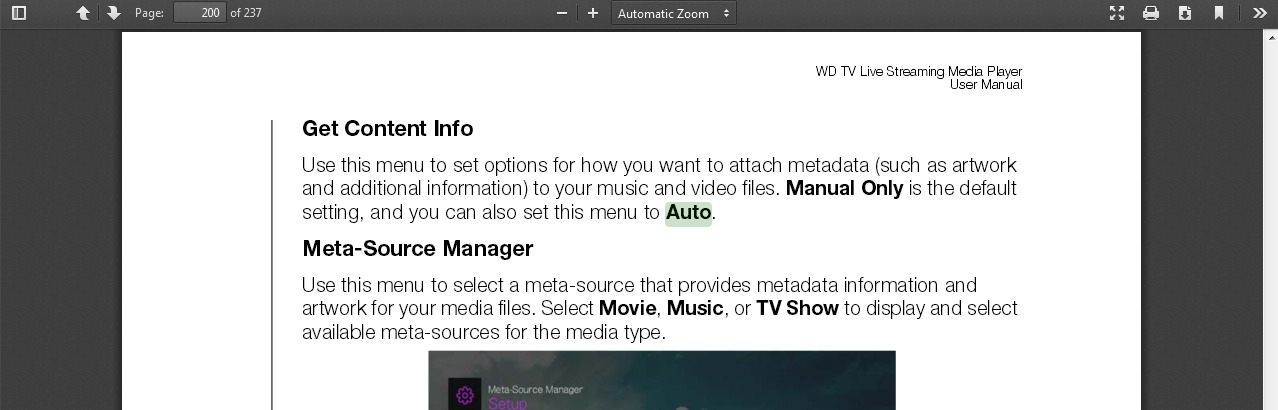Download the PDF file
The height and width of the screenshot is (410, 1278).
1185,13
